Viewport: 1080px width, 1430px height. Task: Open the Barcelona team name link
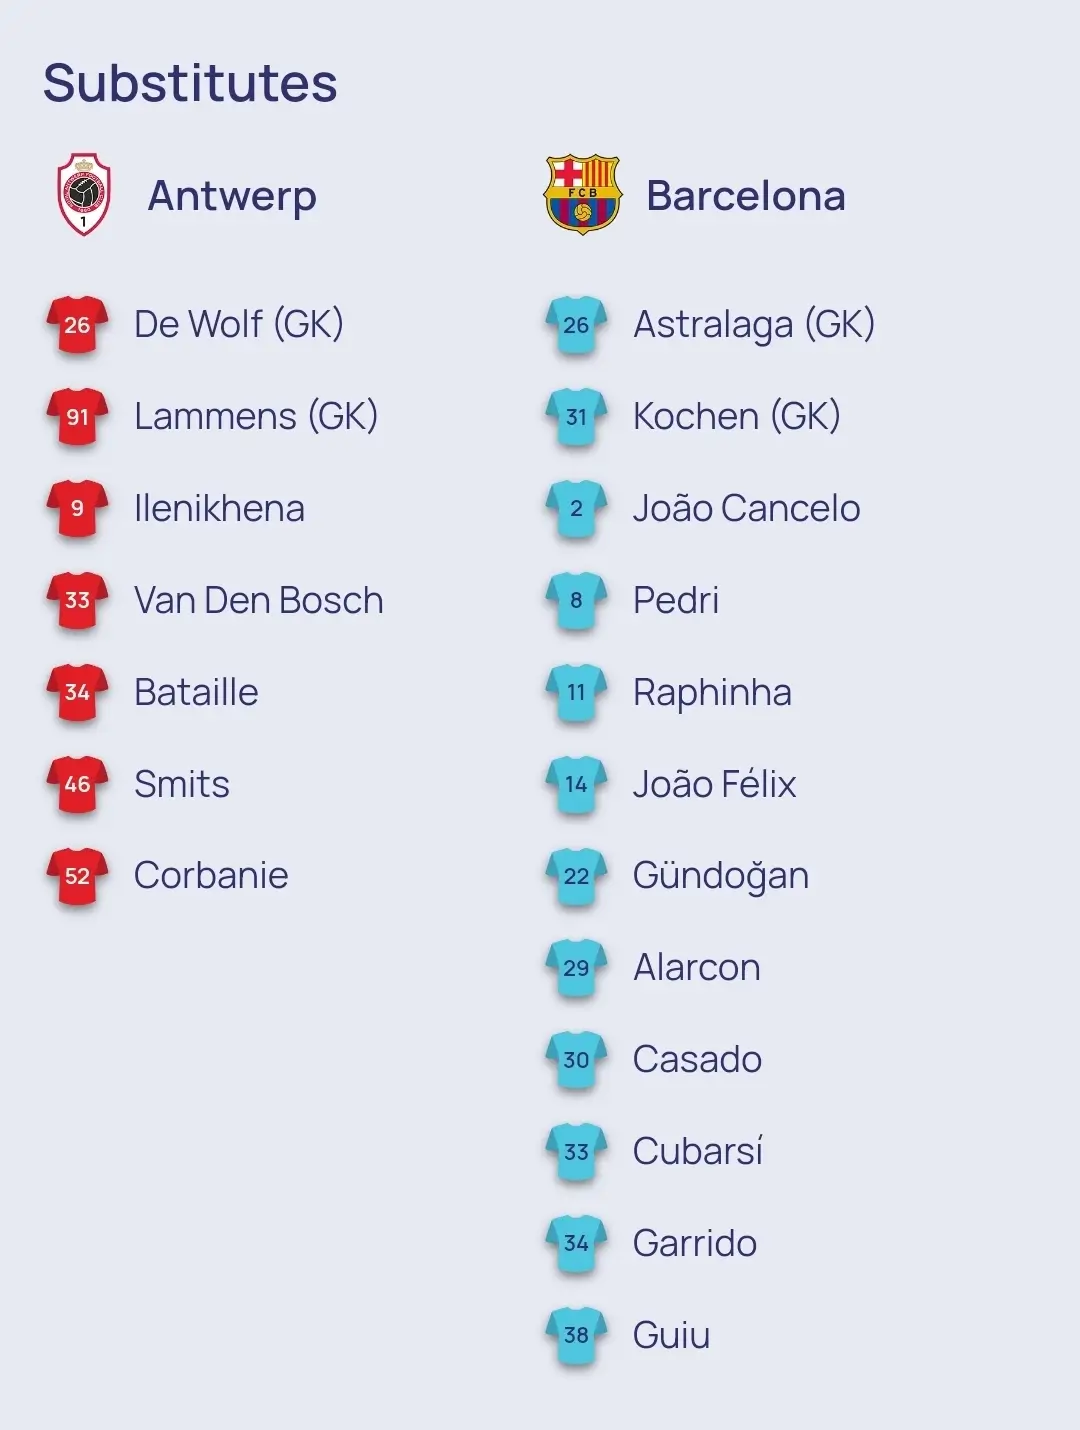(x=745, y=196)
